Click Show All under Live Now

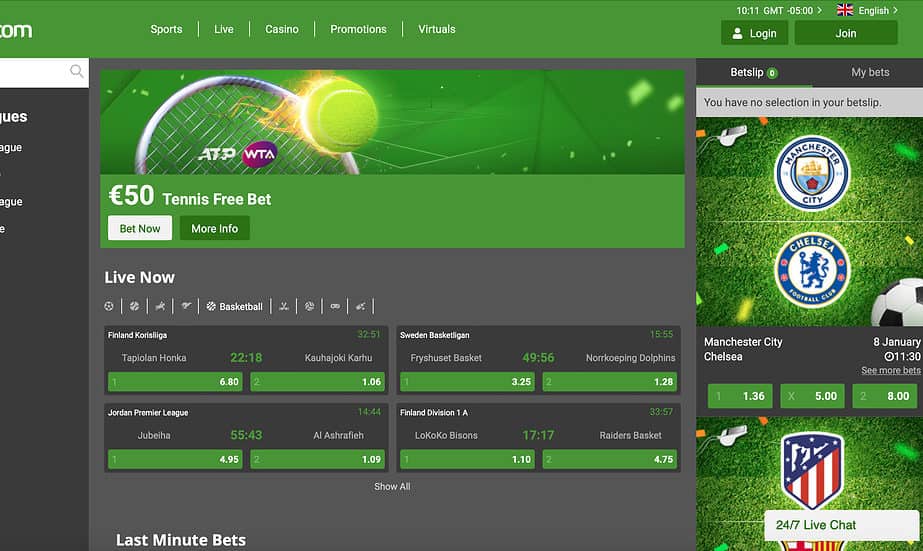tap(392, 486)
